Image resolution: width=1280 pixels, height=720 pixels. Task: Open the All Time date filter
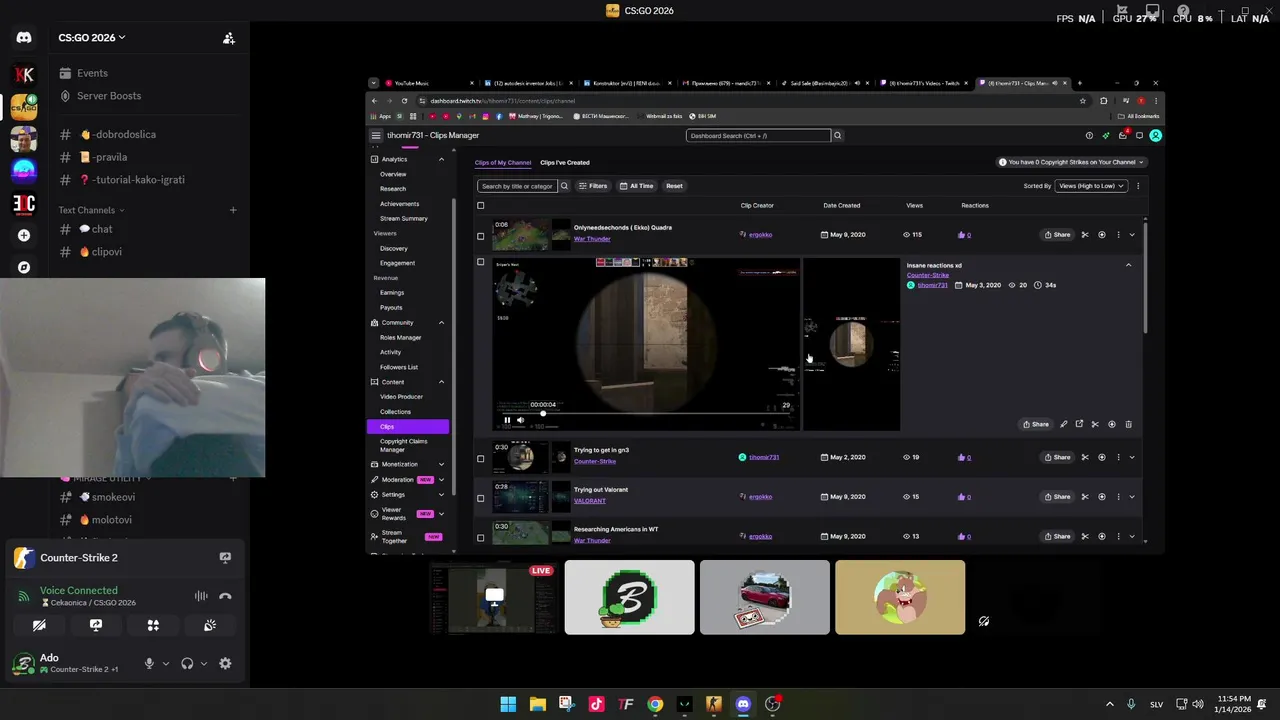[x=636, y=186]
